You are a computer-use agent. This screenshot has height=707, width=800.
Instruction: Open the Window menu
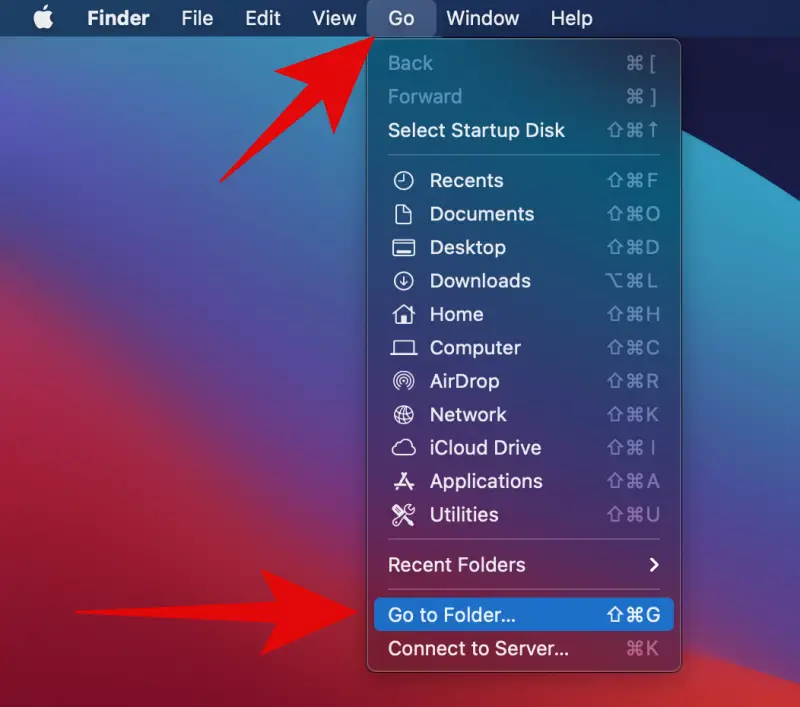tap(482, 18)
